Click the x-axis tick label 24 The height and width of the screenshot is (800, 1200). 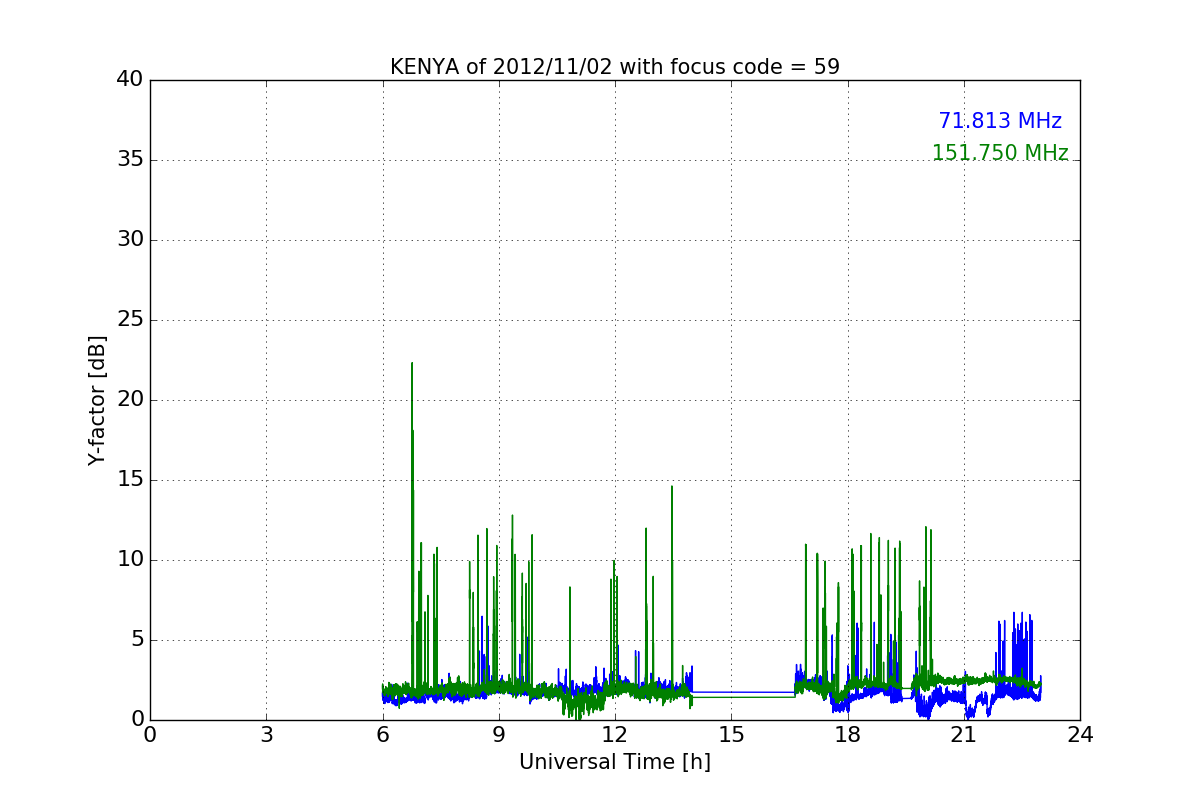pos(1080,735)
